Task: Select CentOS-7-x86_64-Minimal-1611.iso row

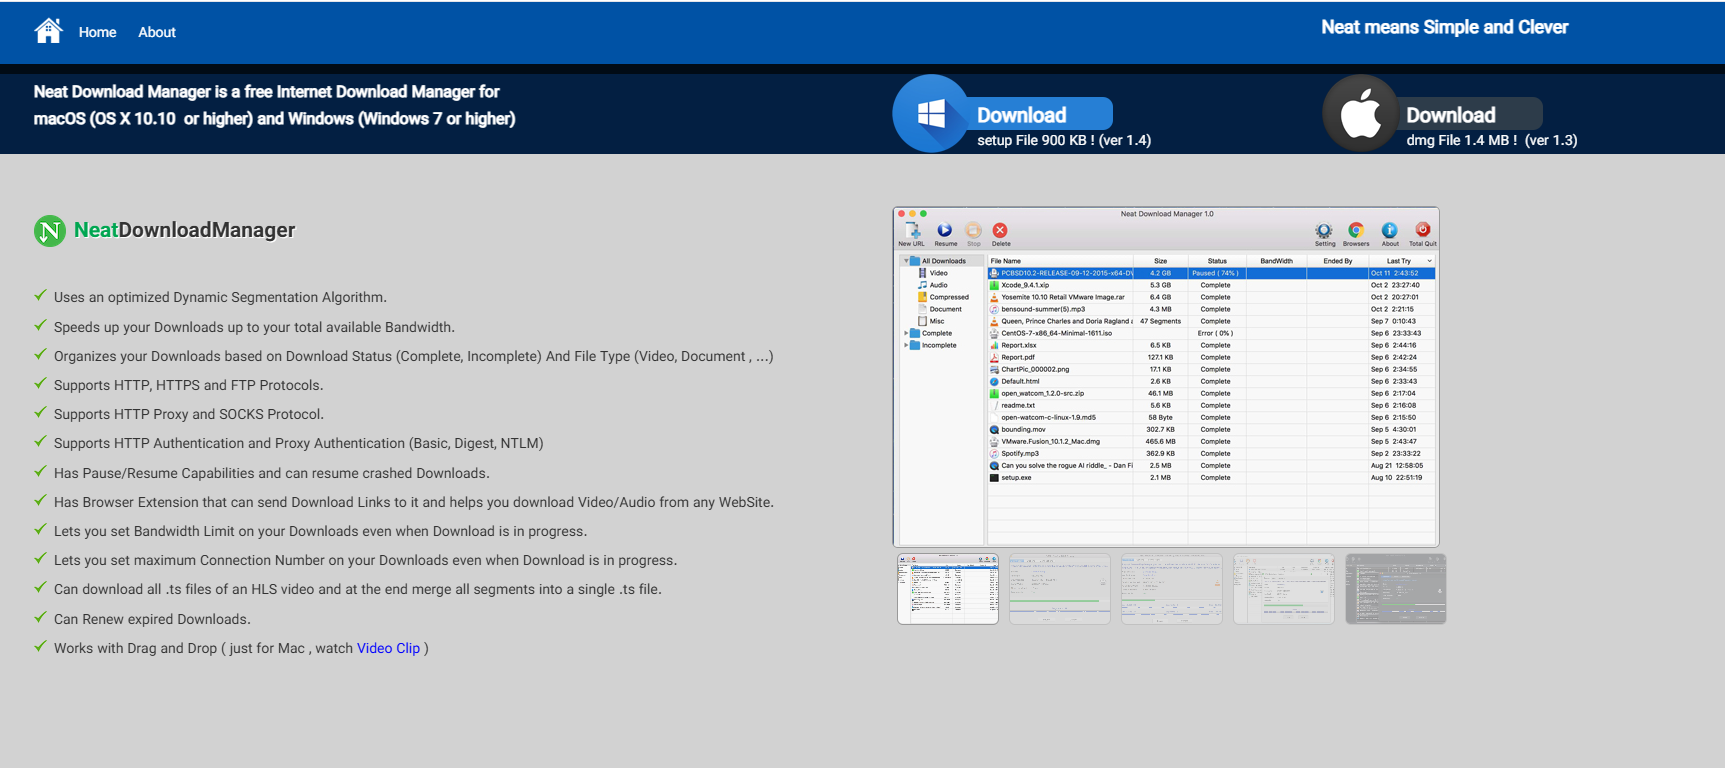Action: 1211,333
